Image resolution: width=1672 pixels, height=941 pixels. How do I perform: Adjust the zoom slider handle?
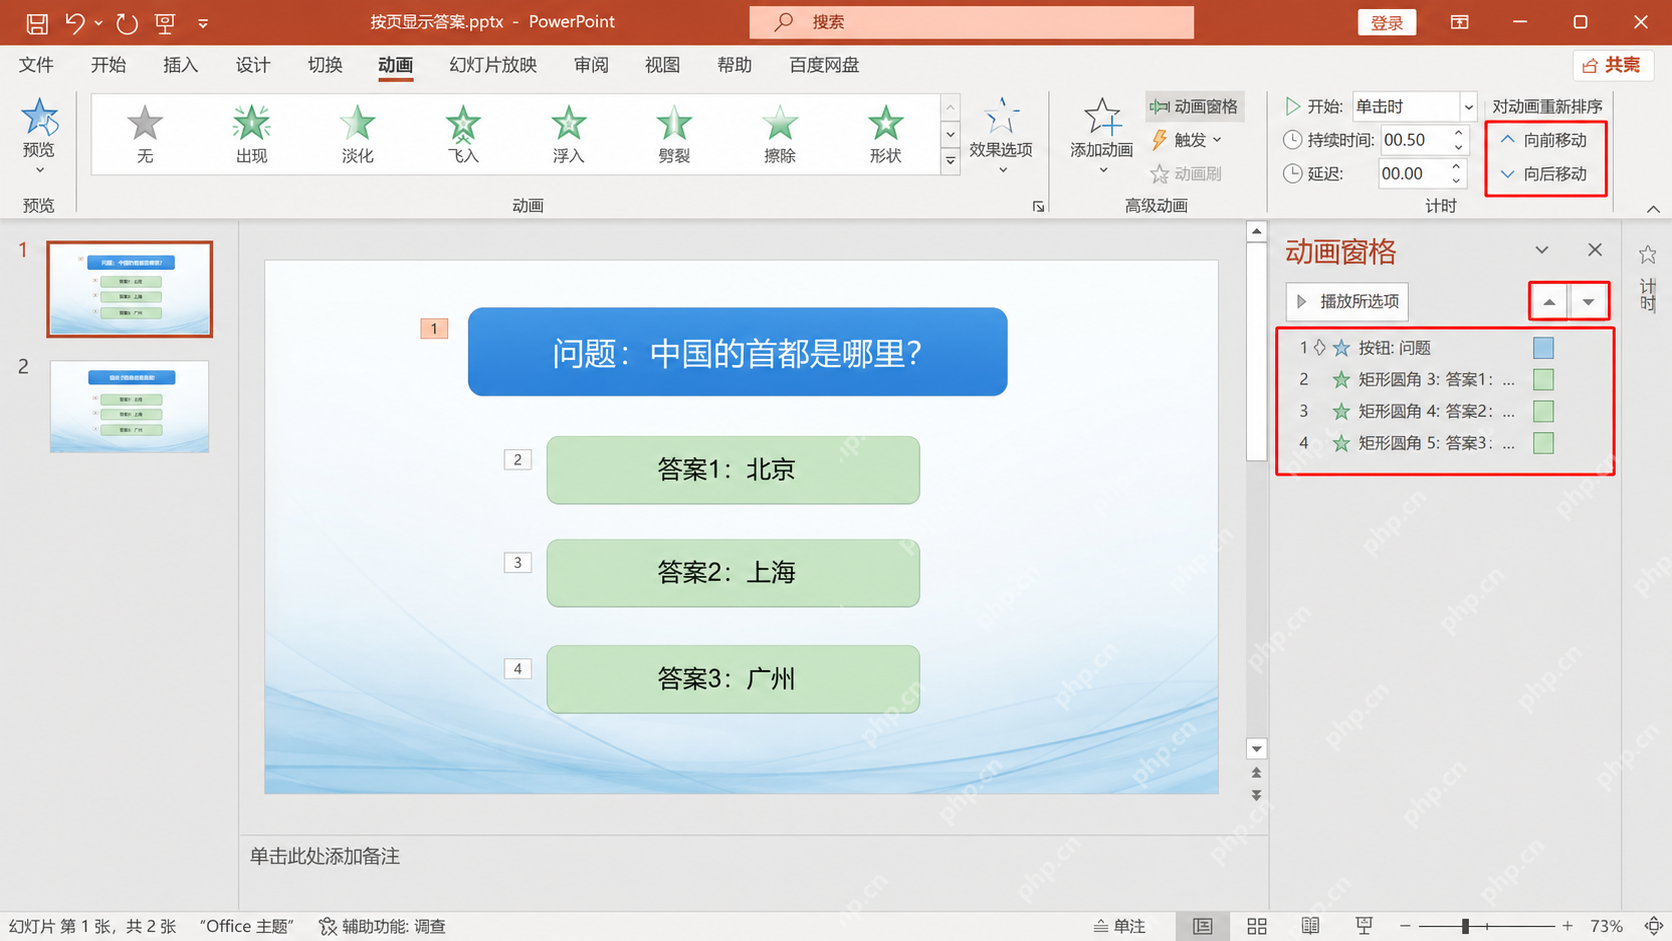pyautogui.click(x=1465, y=926)
